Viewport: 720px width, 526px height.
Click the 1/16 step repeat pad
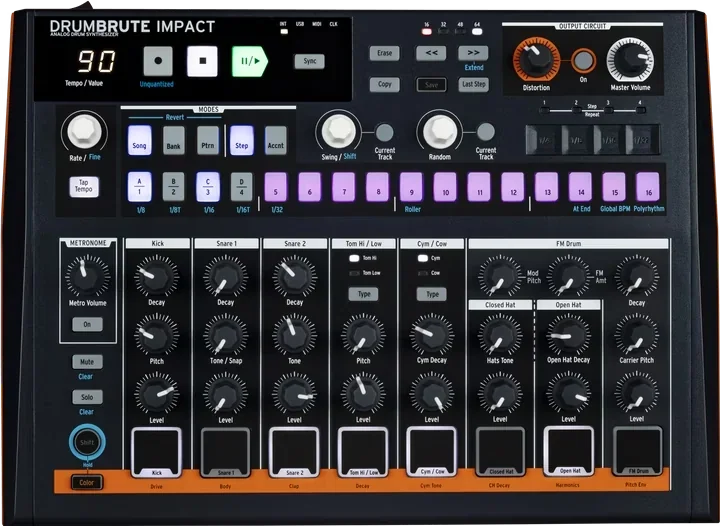(608, 140)
